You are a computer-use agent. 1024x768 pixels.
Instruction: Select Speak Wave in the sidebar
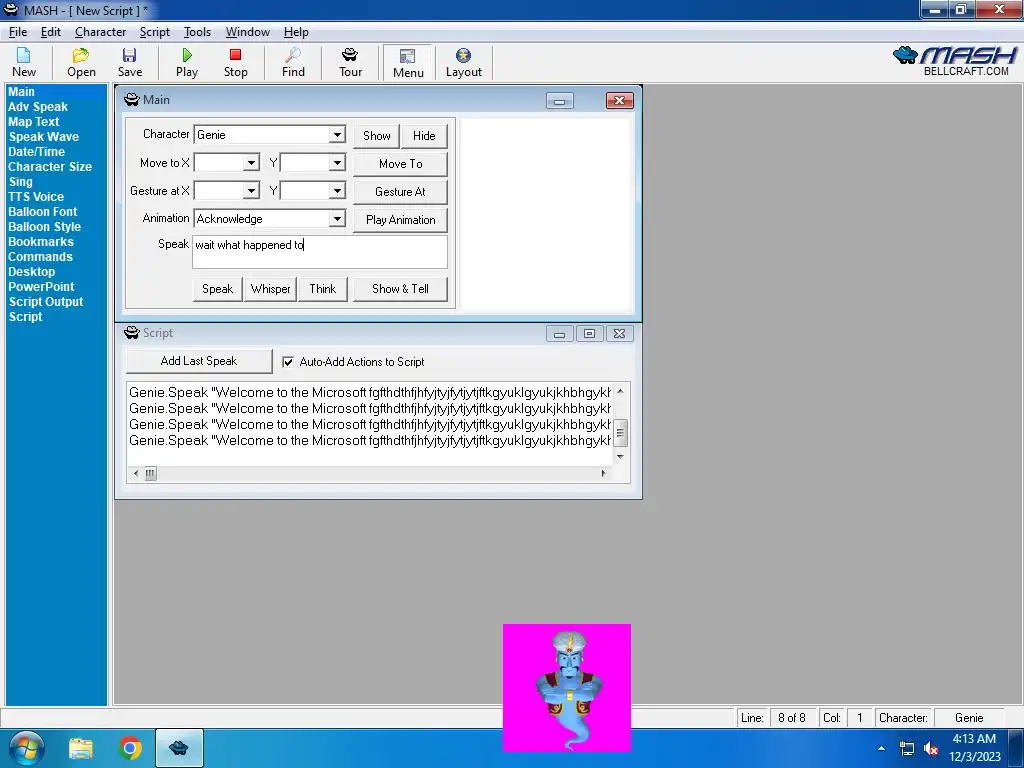click(44, 136)
